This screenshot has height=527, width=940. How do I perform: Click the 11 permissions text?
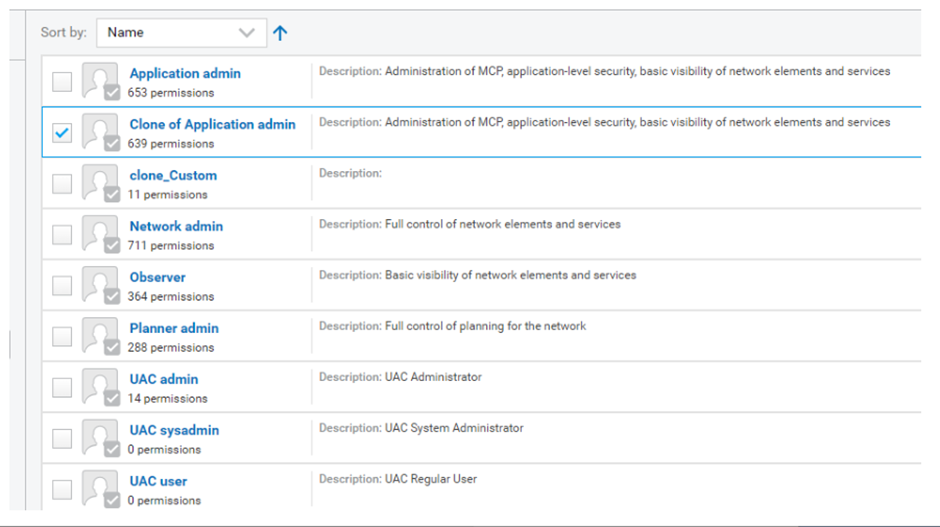tap(167, 195)
